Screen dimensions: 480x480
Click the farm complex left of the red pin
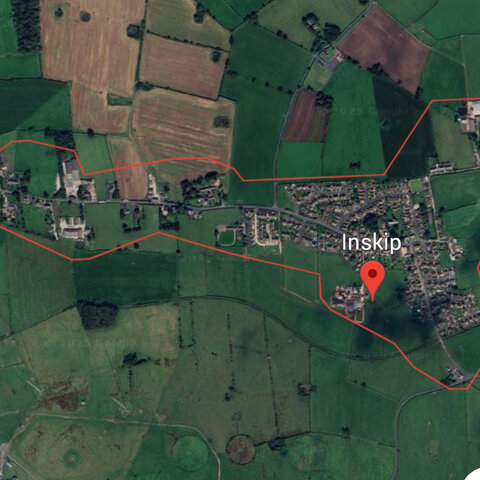point(348,302)
